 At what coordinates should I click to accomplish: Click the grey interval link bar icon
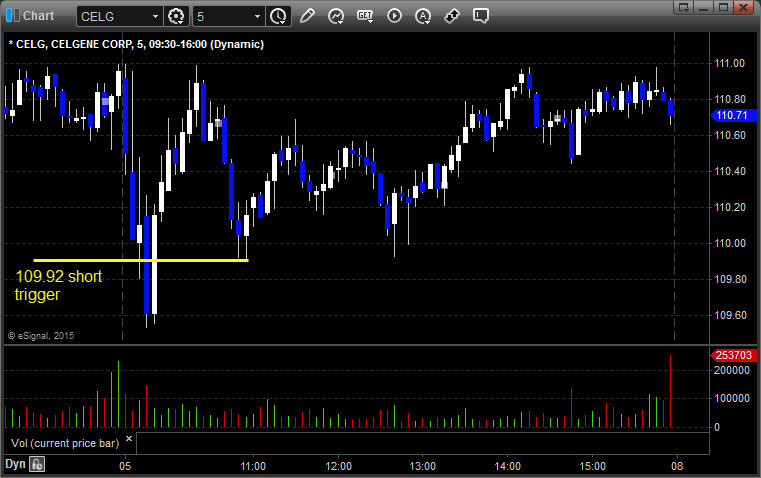pyautogui.click(x=17, y=16)
